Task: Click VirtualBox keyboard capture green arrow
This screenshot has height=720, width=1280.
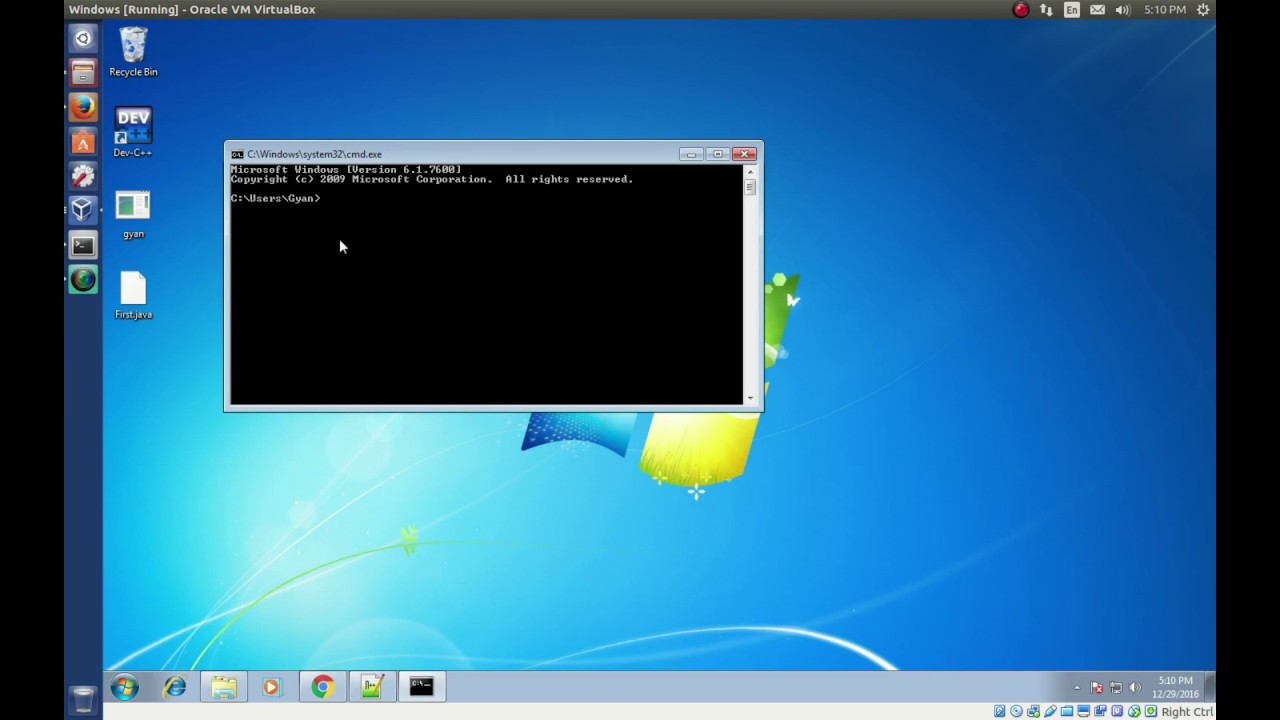Action: point(1151,711)
